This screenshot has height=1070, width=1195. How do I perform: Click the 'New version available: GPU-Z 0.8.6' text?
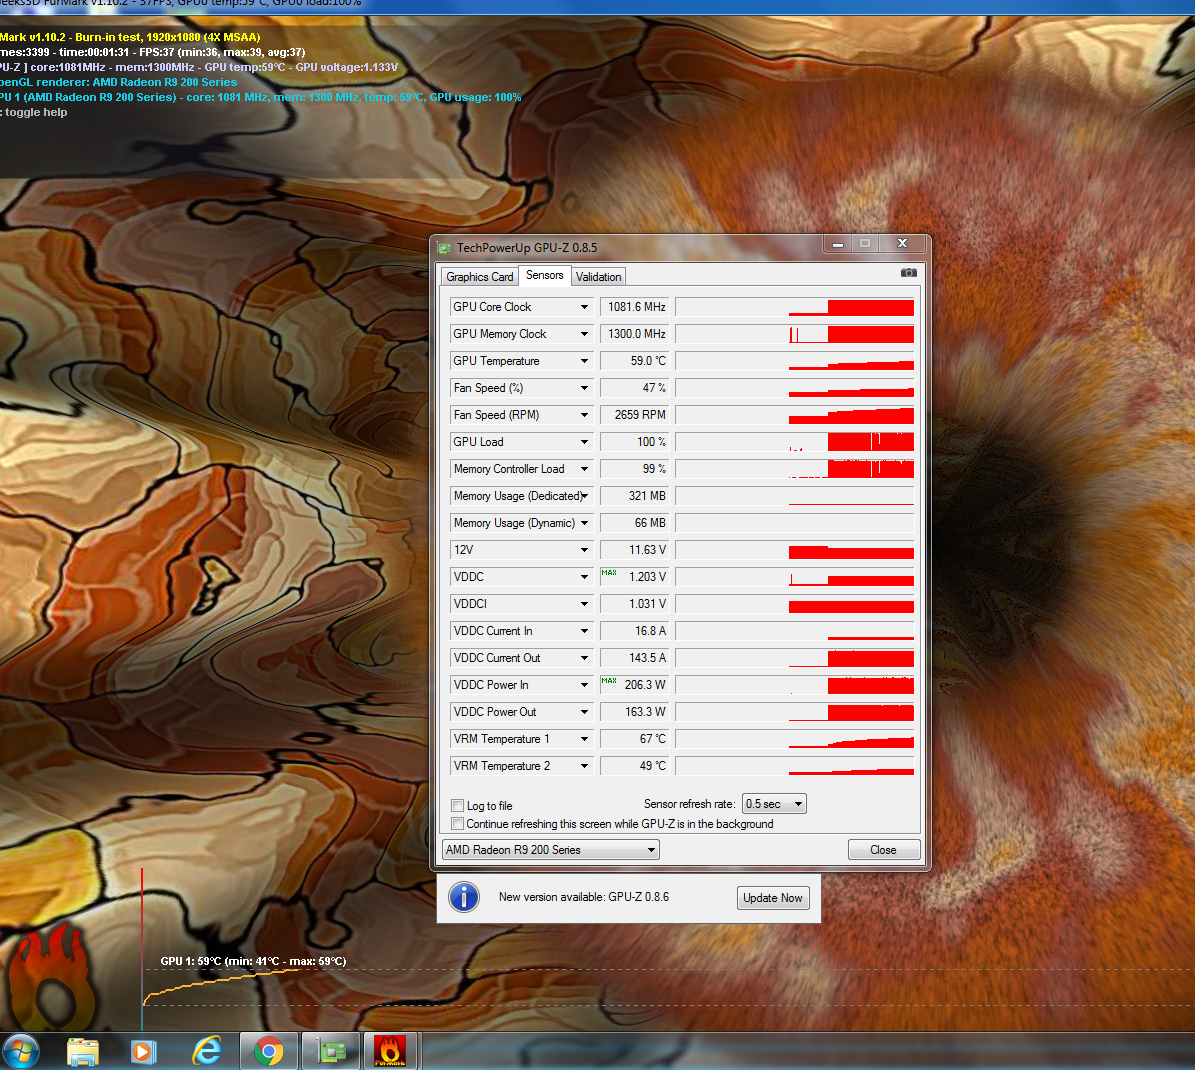[584, 897]
